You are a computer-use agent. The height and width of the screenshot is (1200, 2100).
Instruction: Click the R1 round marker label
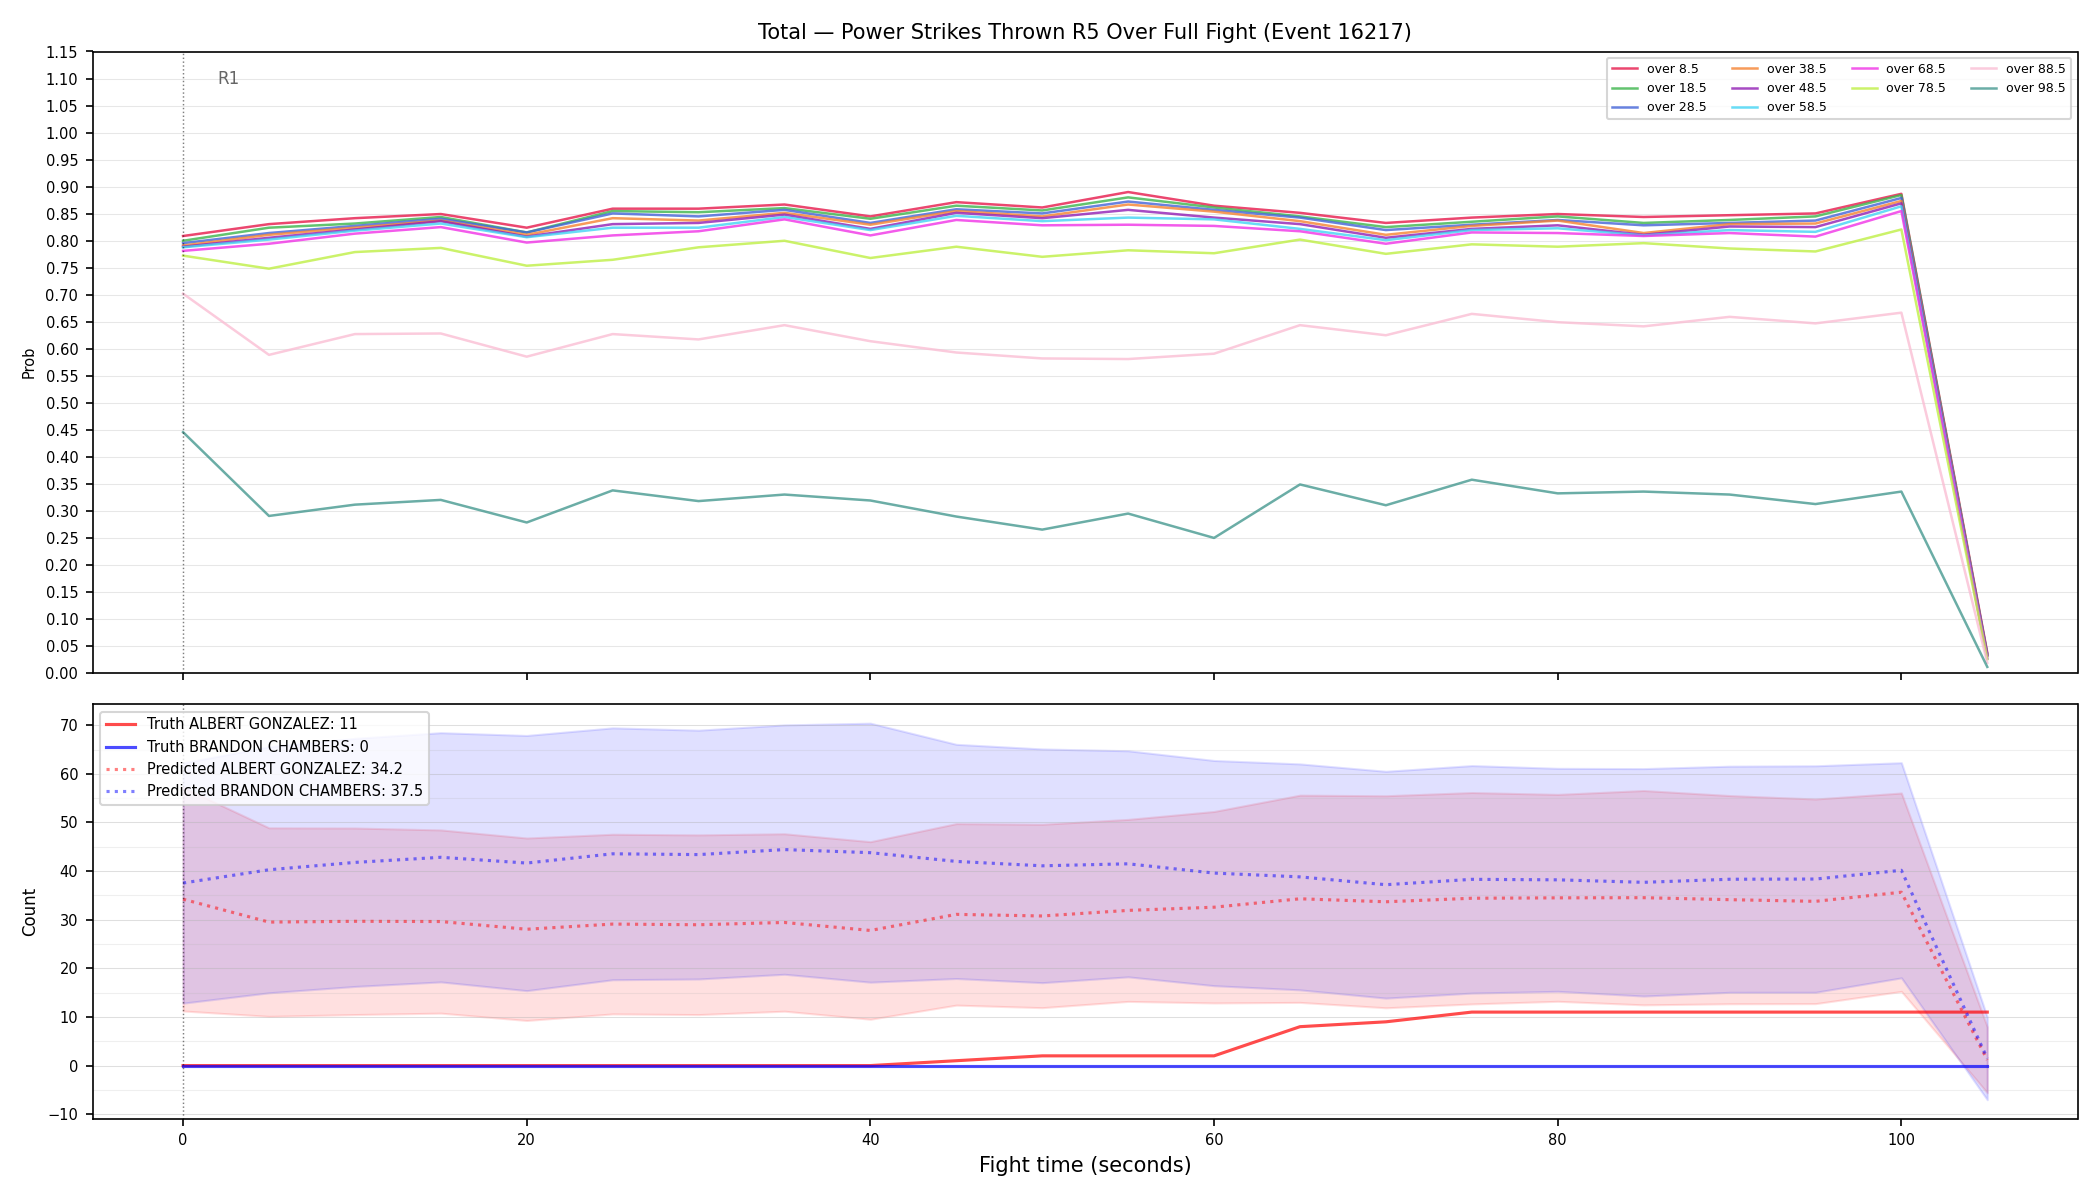tap(228, 78)
